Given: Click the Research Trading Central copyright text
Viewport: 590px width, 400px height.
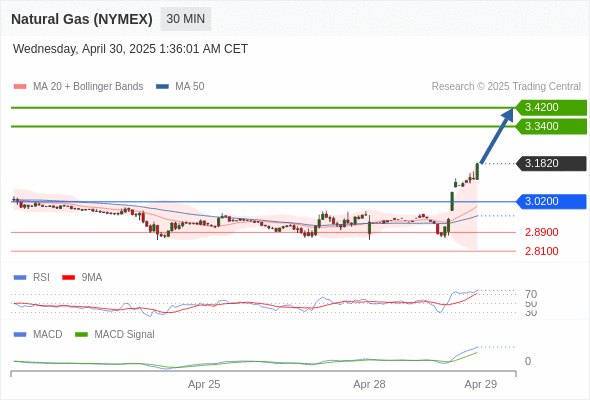Looking at the screenshot, I should (506, 87).
